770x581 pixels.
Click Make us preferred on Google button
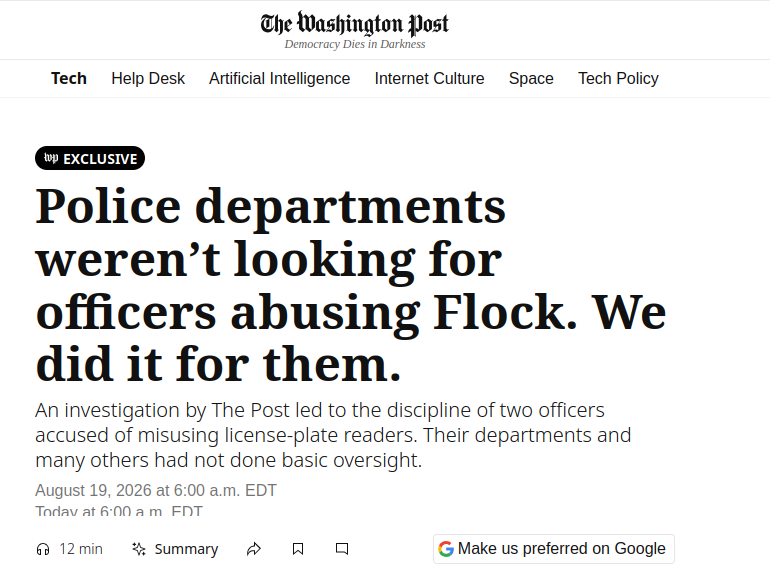553,549
